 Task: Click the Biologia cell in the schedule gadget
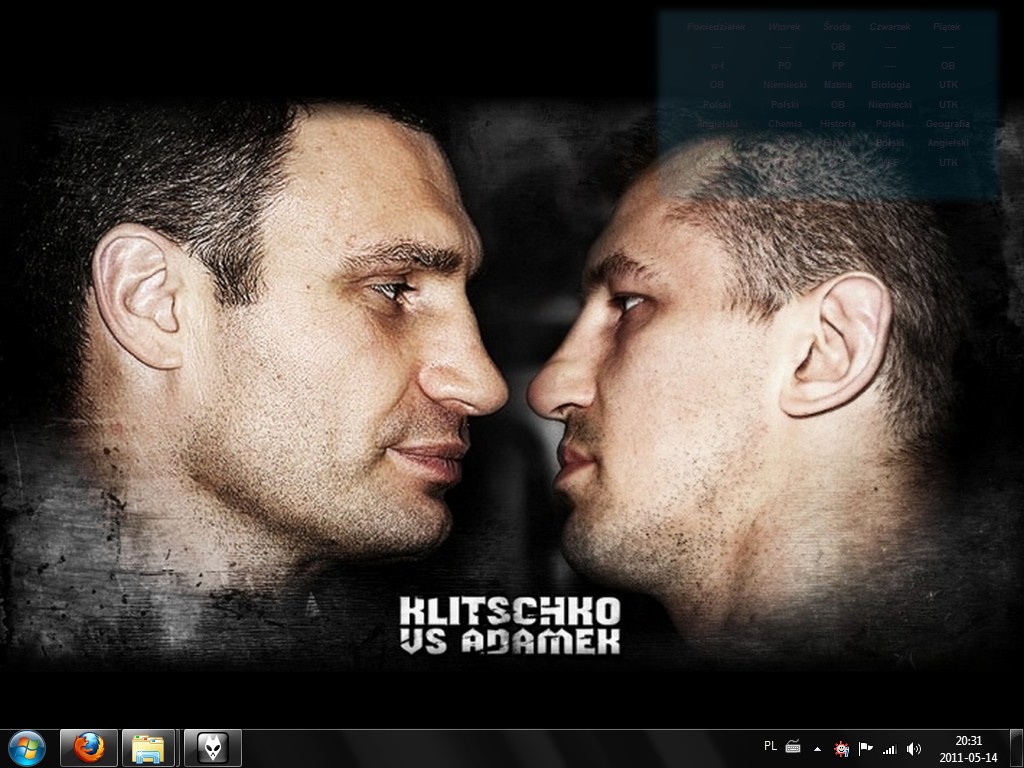890,85
